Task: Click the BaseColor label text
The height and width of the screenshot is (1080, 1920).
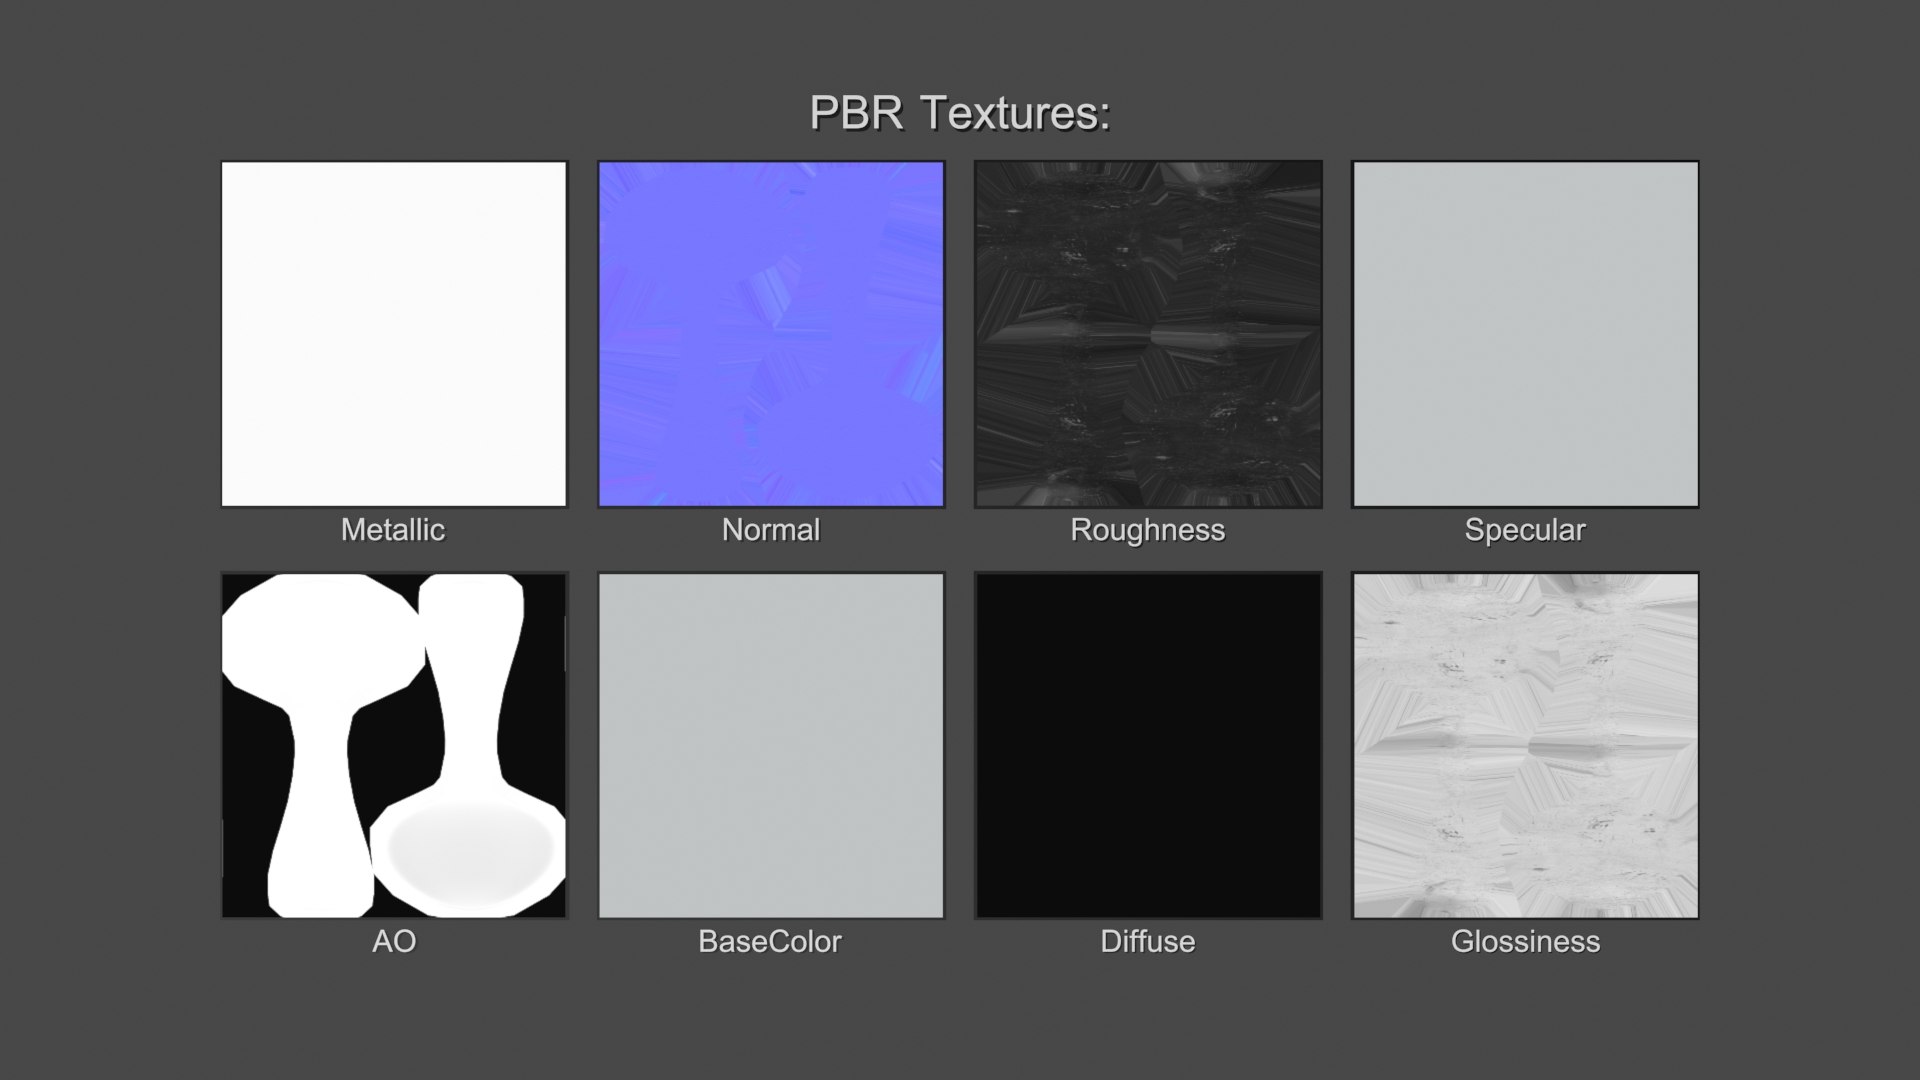Action: tap(770, 942)
